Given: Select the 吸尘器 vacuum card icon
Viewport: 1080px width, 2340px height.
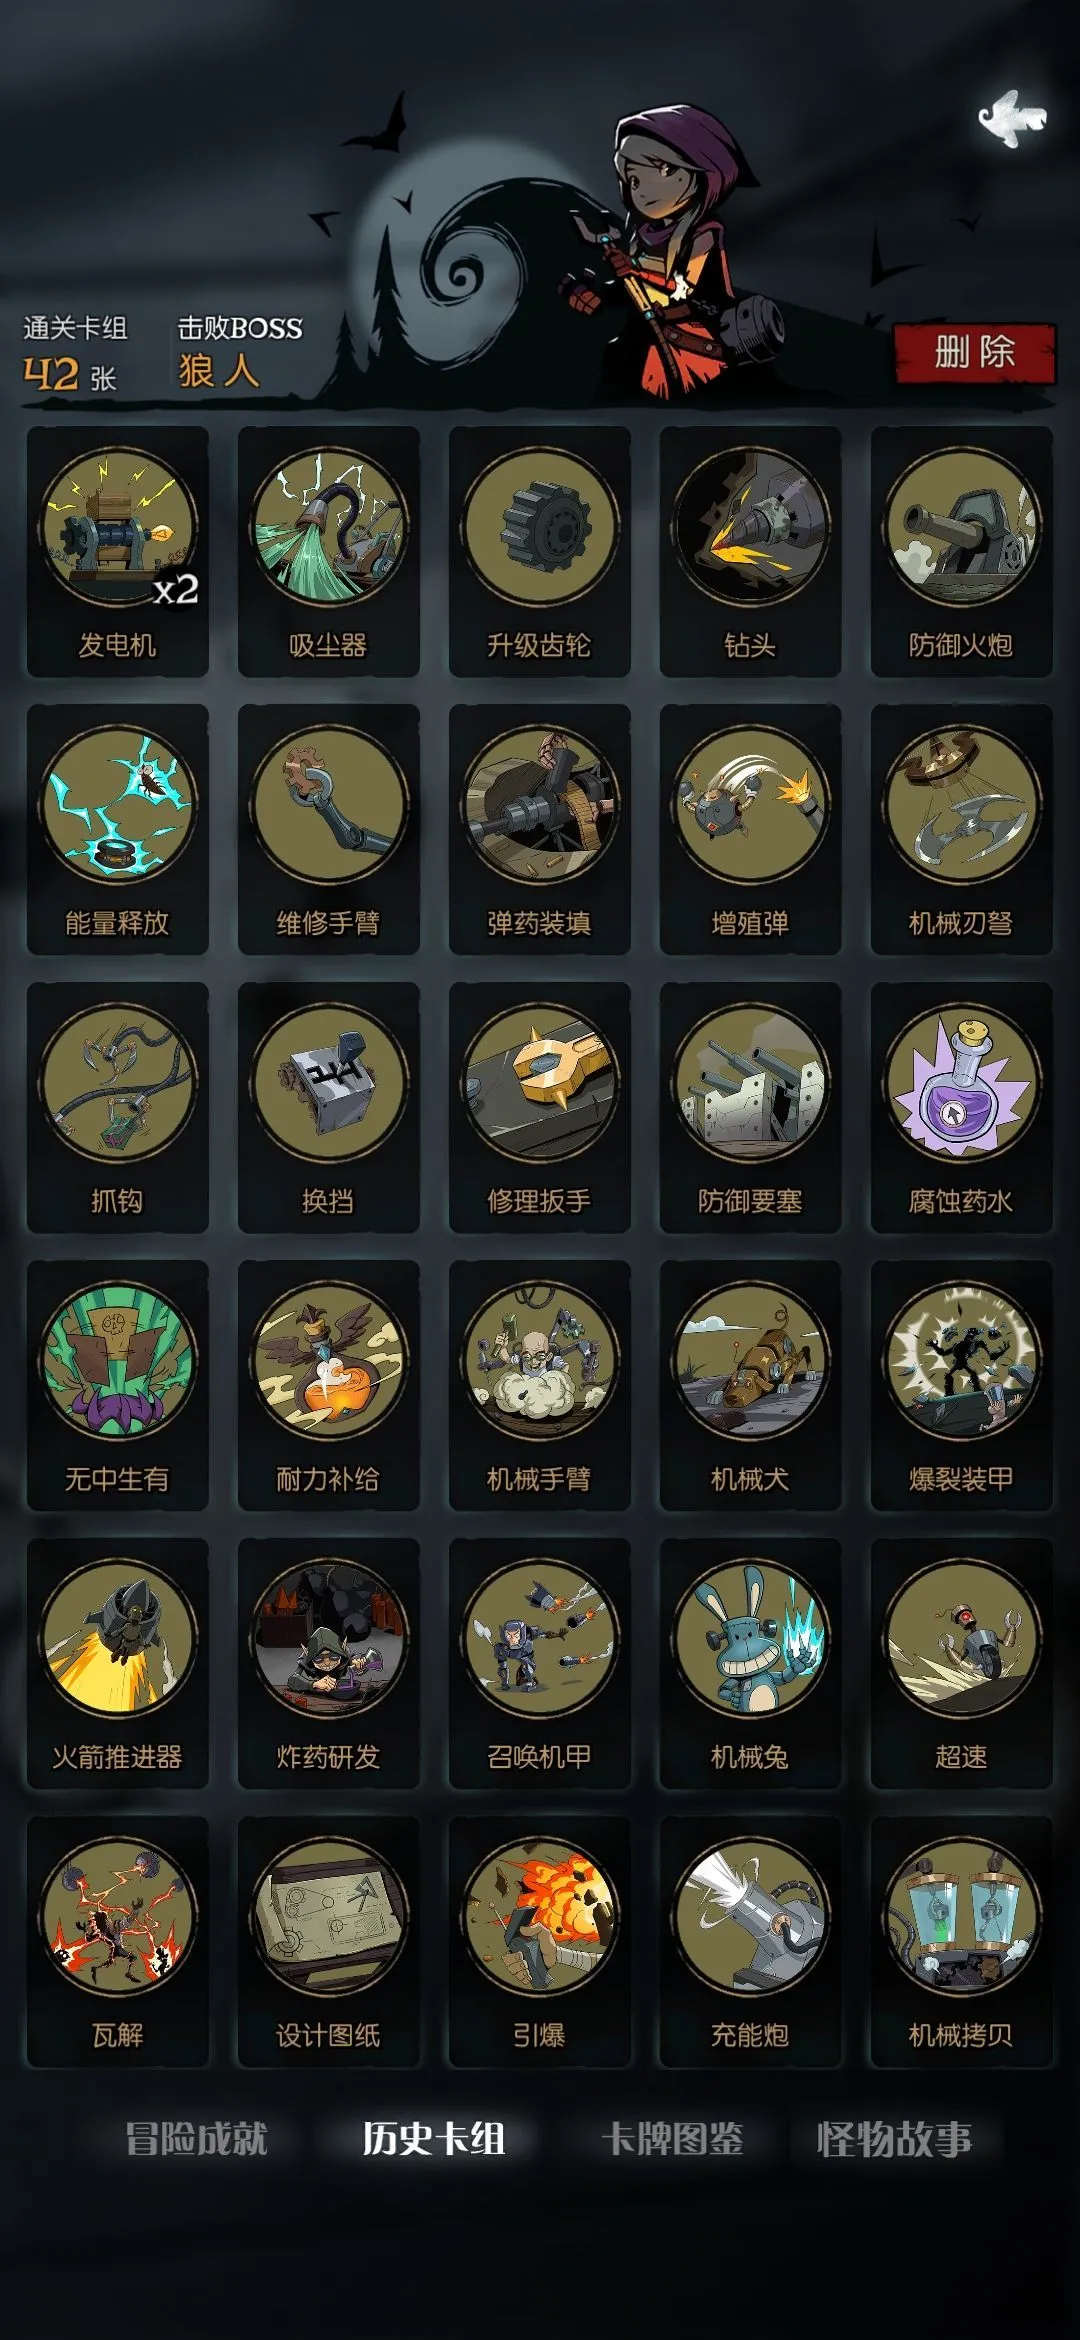Looking at the screenshot, I should click(328, 552).
